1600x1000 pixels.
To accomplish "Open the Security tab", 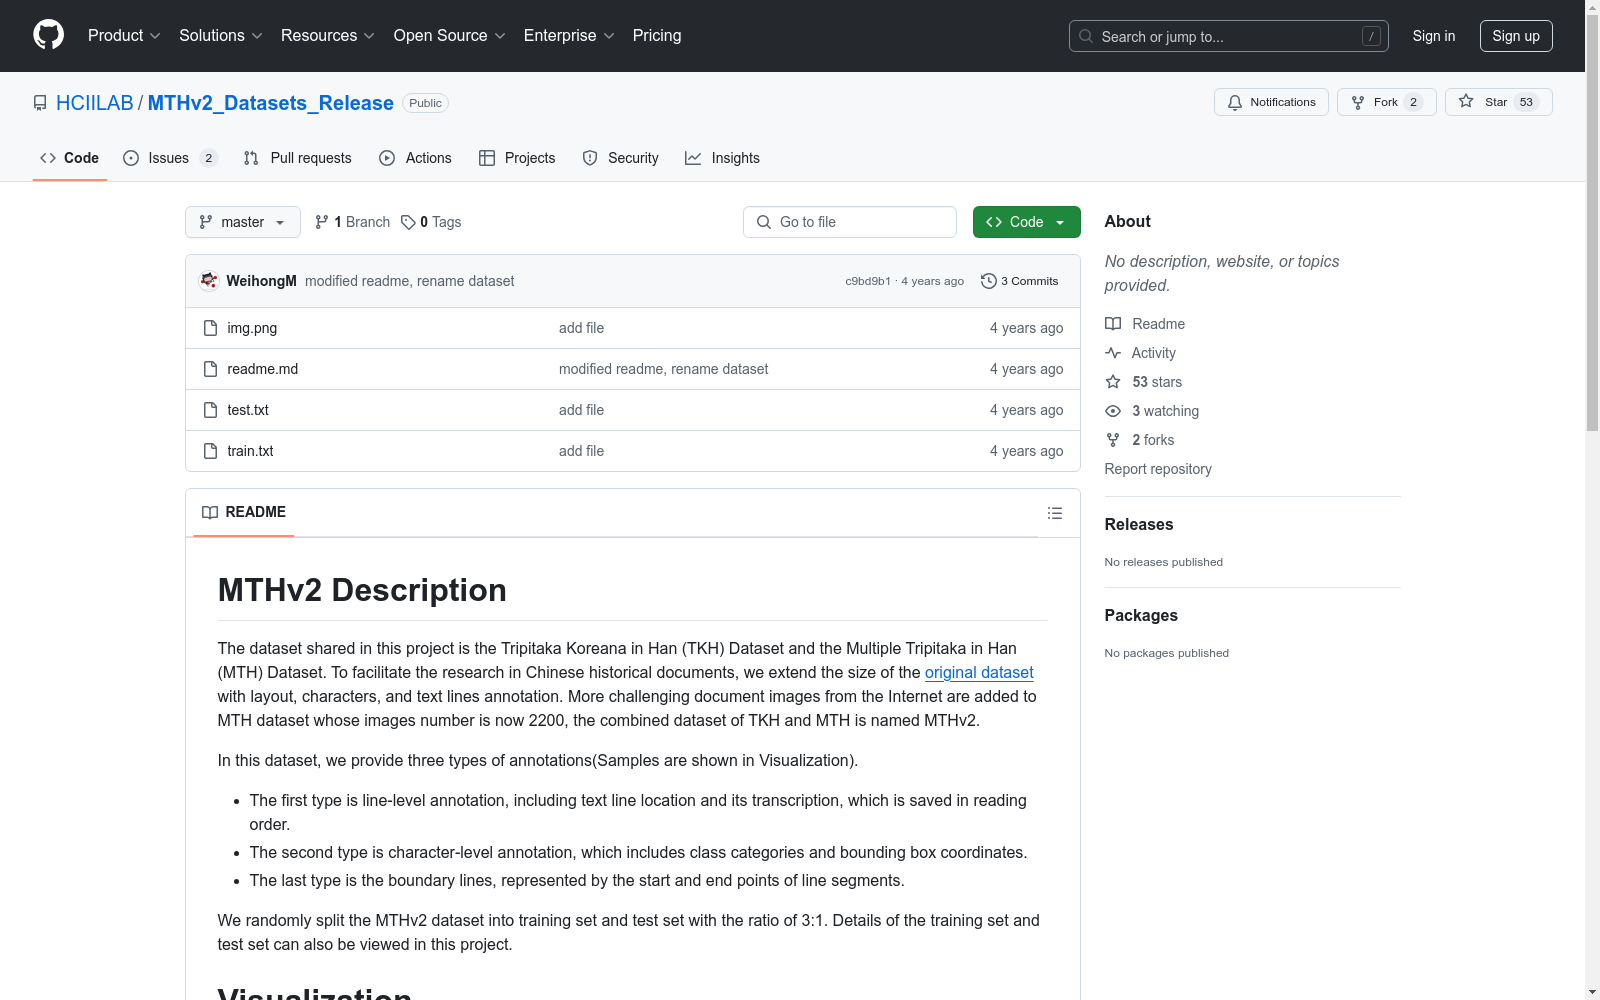I will 621,158.
